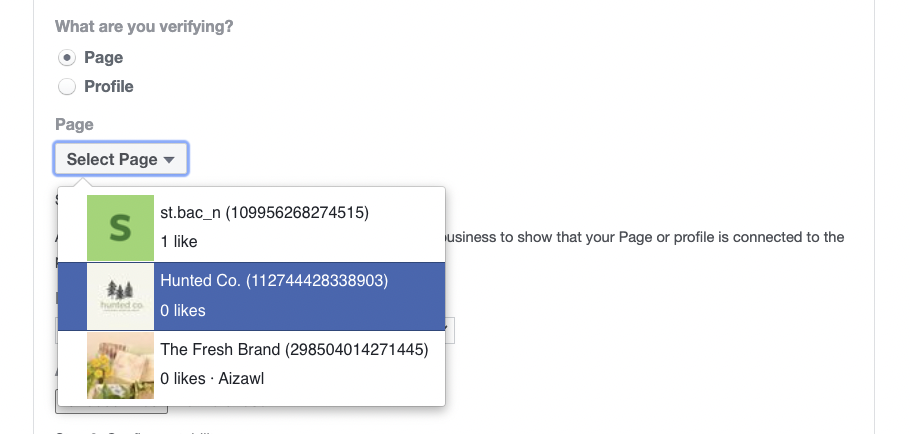Select the Profile radio button
Screen dimensions: 910x434
click(67, 86)
